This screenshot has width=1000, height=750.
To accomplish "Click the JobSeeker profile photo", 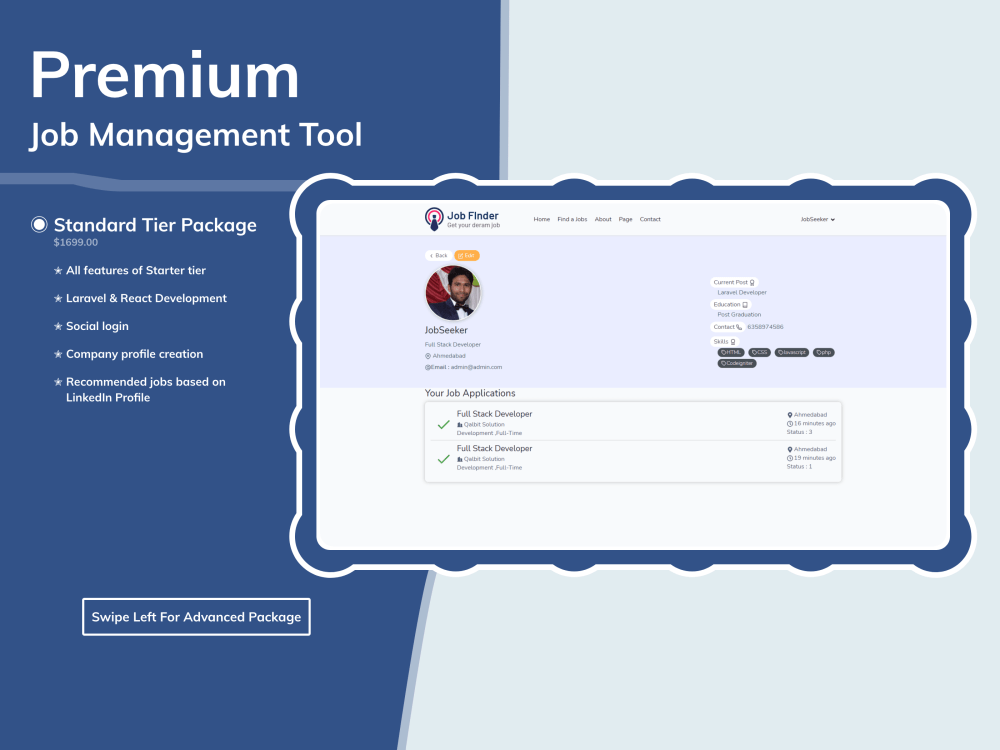I will (453, 293).
